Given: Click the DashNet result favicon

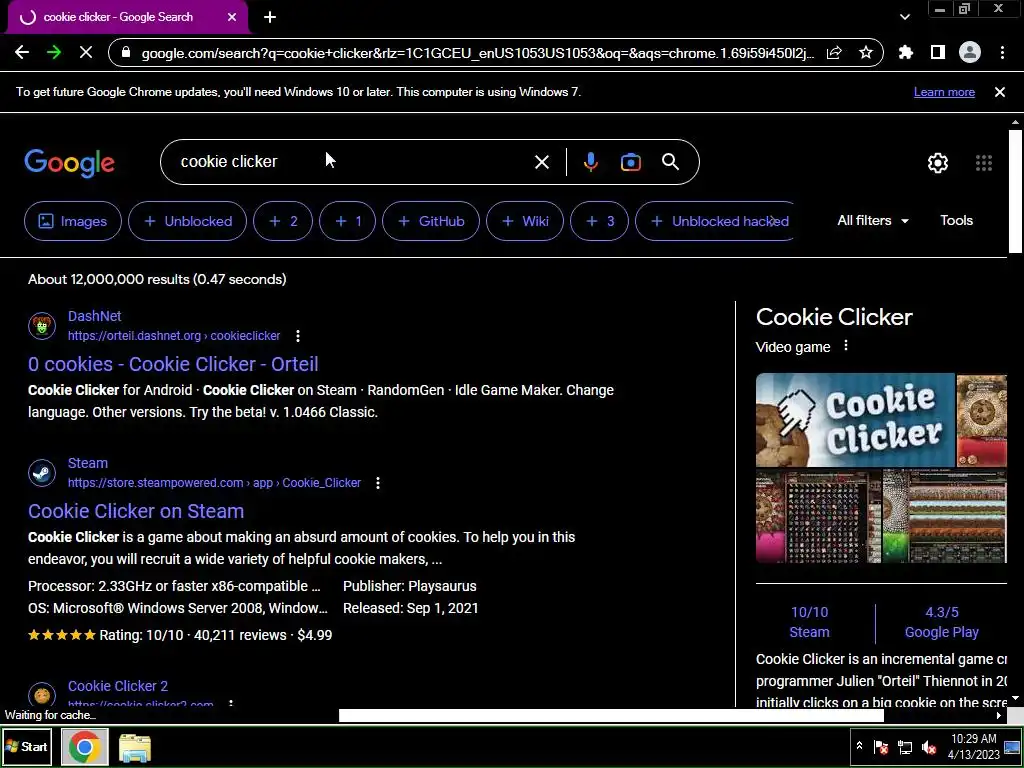Looking at the screenshot, I should point(42,325).
